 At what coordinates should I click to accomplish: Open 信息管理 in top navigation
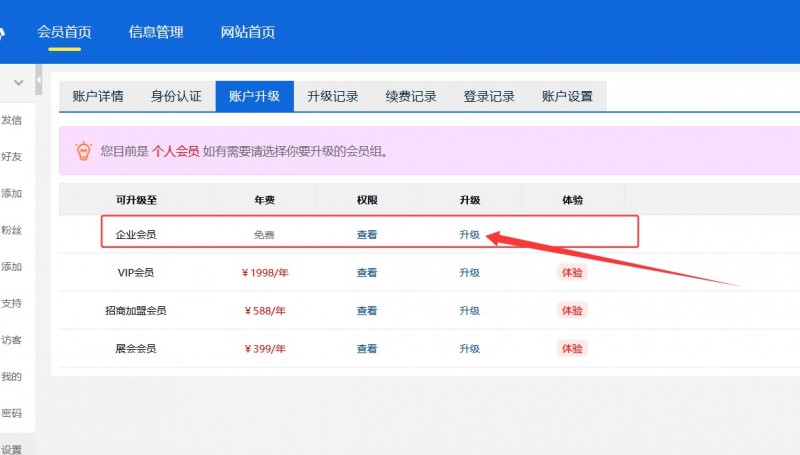click(x=156, y=32)
